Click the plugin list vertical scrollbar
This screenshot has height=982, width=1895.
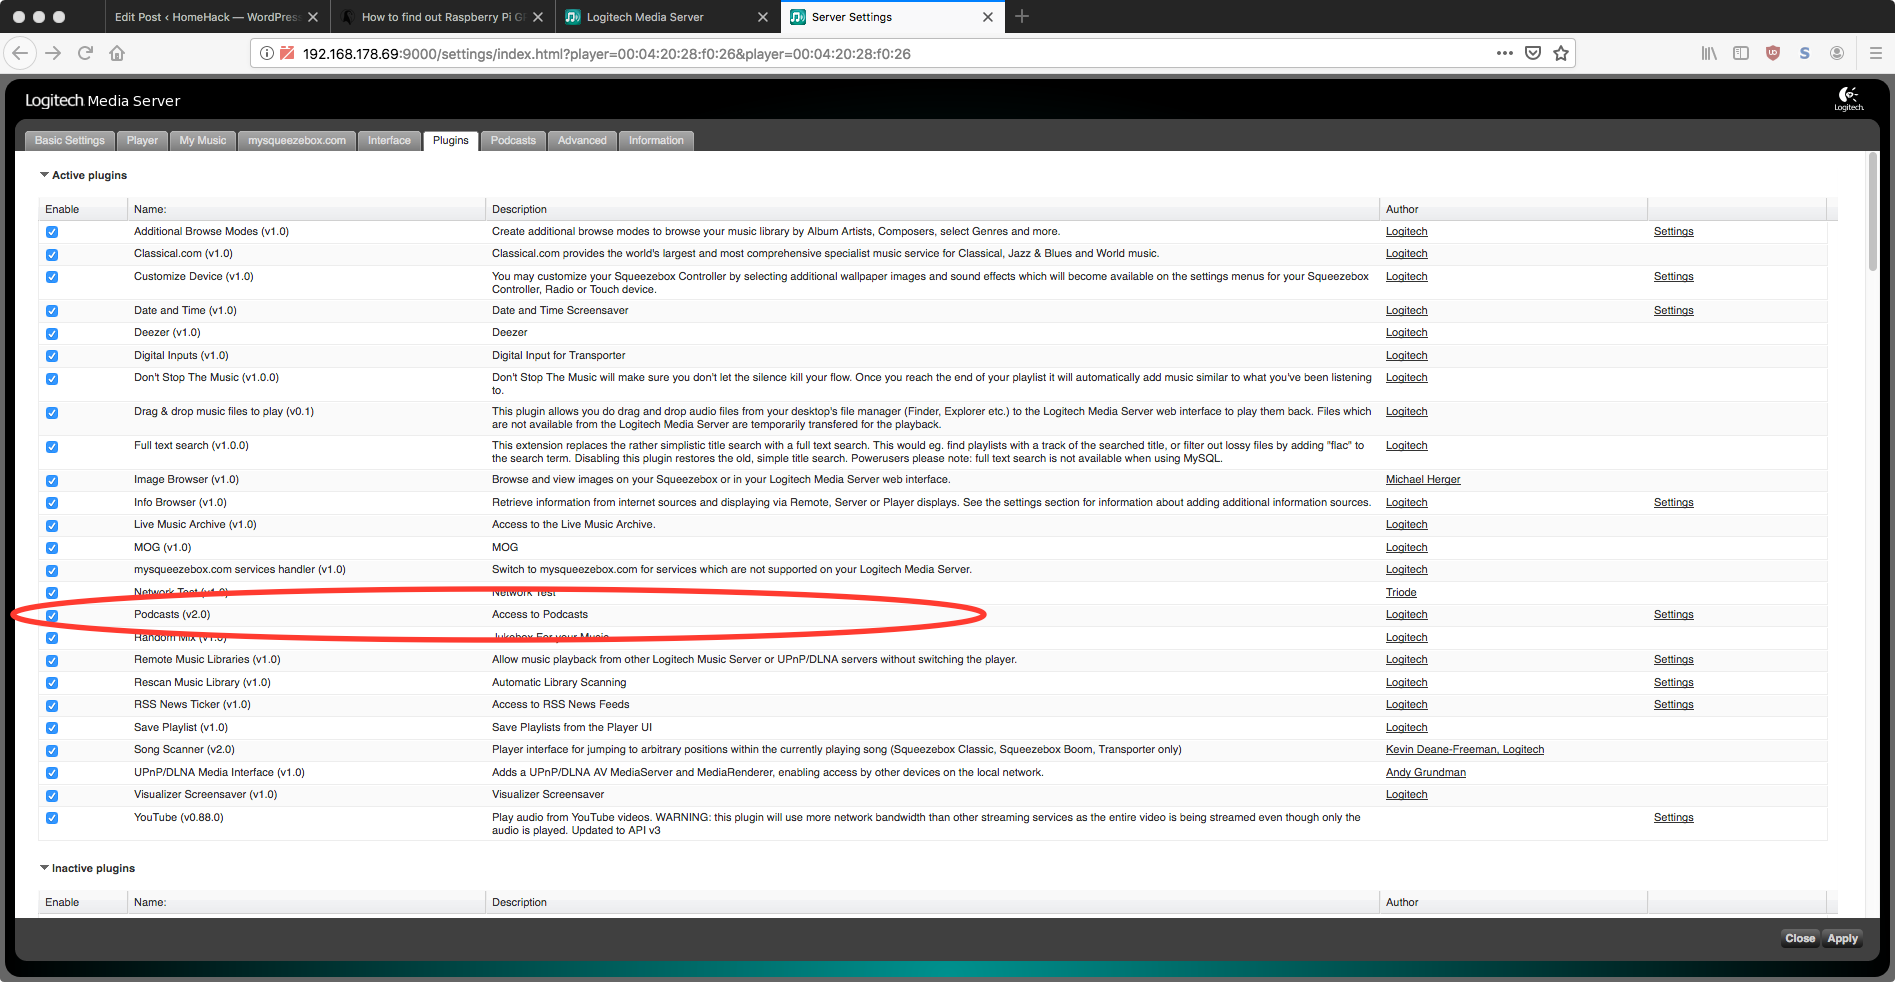[1873, 212]
